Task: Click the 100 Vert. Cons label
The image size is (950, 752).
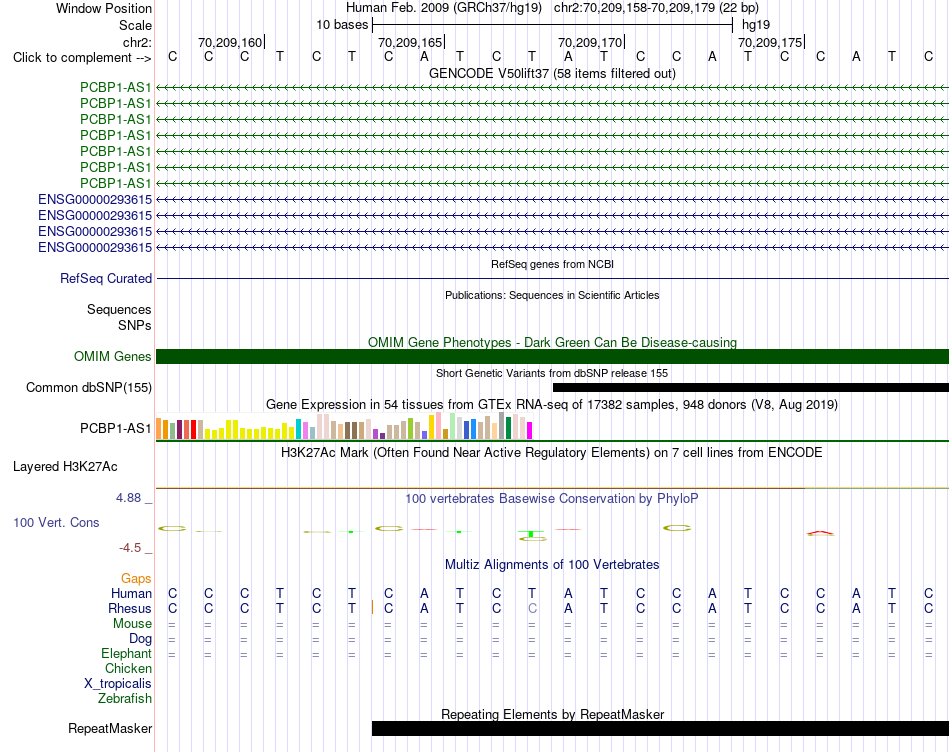Action: click(x=56, y=522)
